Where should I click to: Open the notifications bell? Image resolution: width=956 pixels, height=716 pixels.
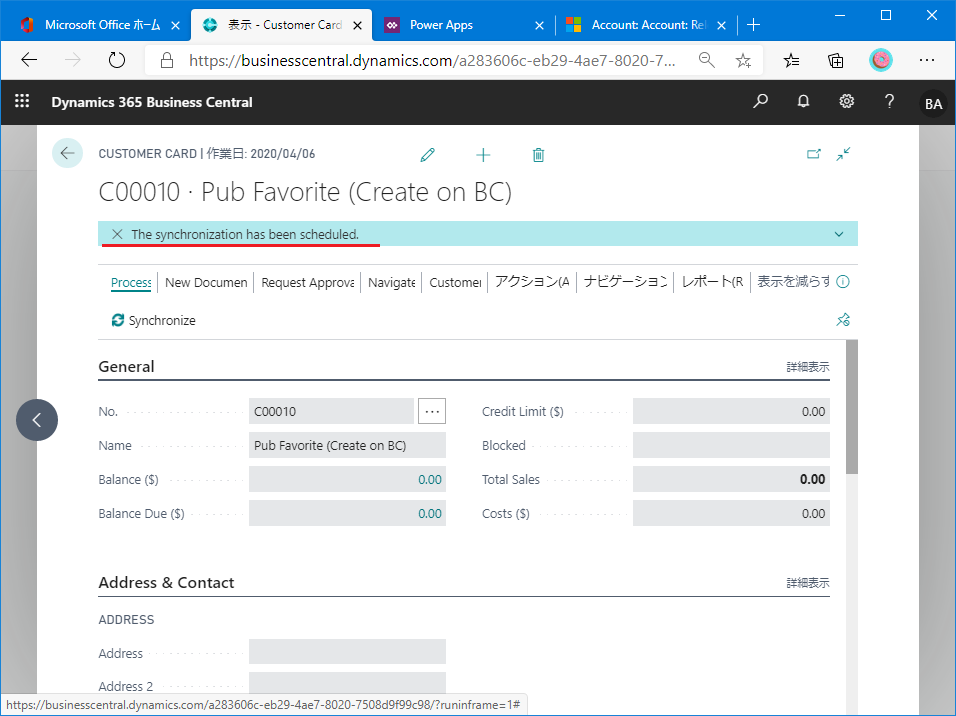pyautogui.click(x=804, y=101)
